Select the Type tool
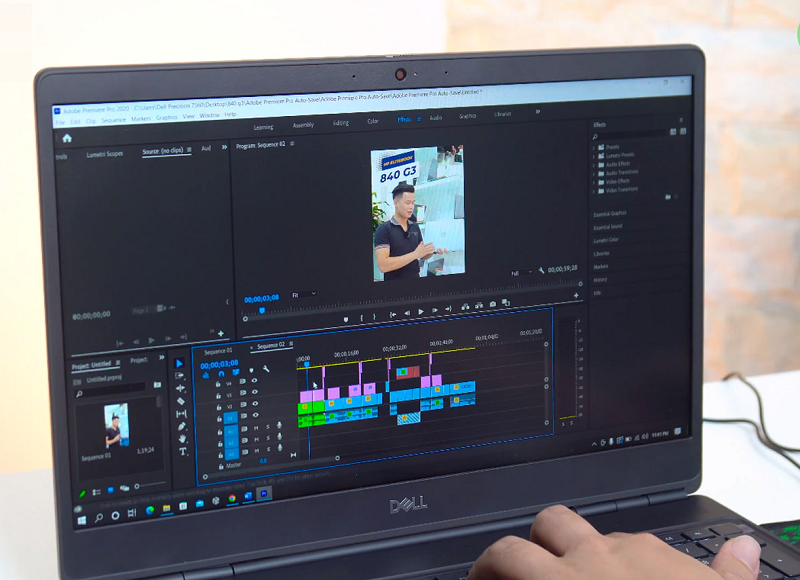This screenshot has height=580, width=800. pyautogui.click(x=183, y=451)
